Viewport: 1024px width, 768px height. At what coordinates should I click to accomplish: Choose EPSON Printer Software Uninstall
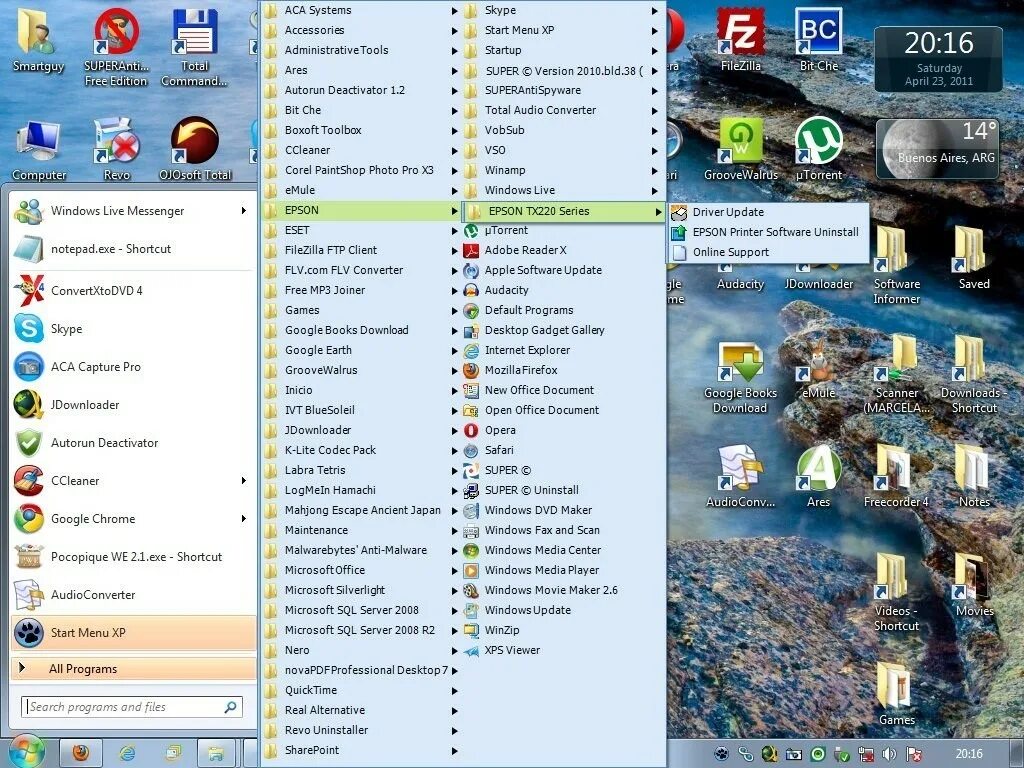pyautogui.click(x=768, y=232)
